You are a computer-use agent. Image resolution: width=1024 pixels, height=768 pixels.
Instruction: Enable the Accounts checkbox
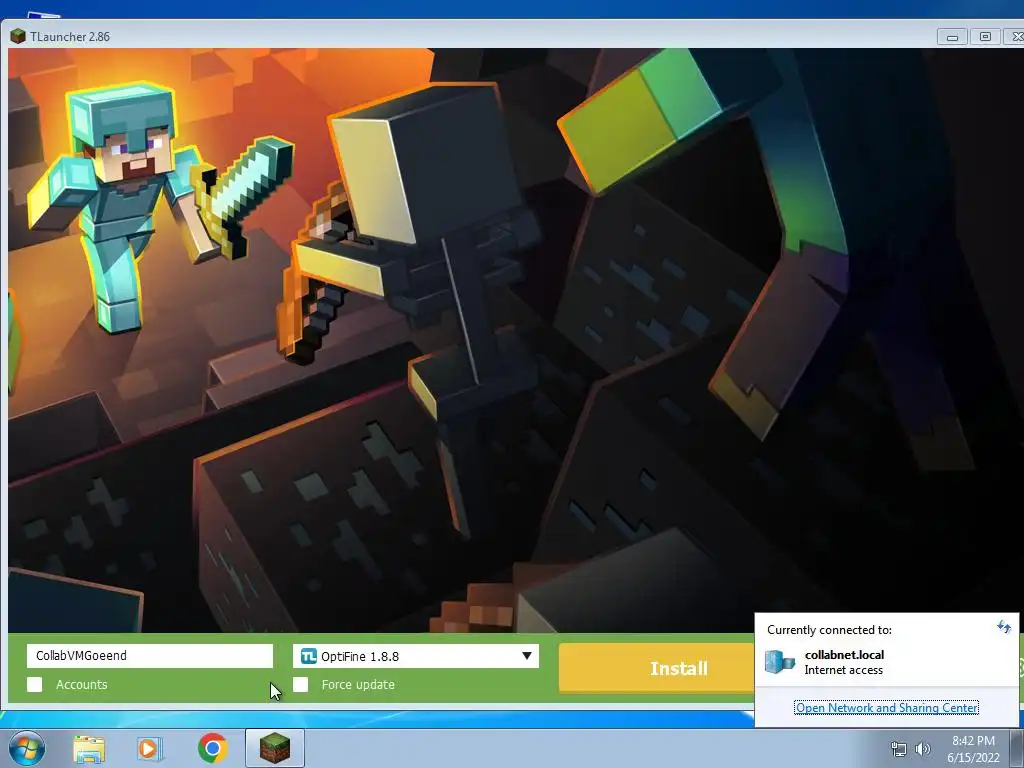[35, 684]
